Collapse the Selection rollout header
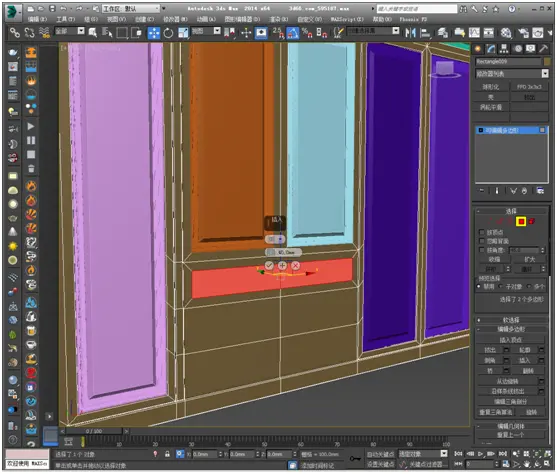The width and height of the screenshot is (557, 474). coord(511,211)
